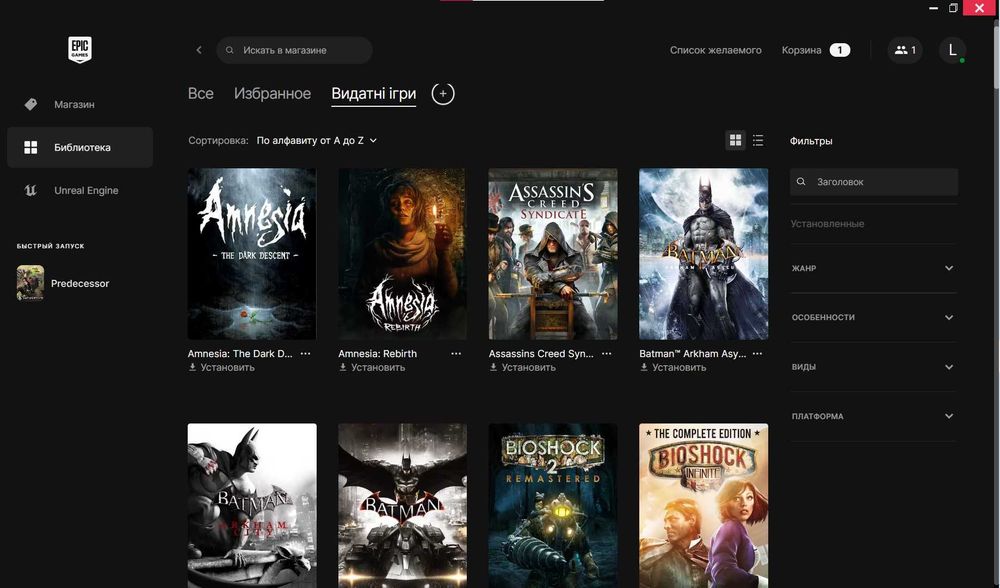Open the Магазин section
This screenshot has width=1000, height=588.
[80, 104]
